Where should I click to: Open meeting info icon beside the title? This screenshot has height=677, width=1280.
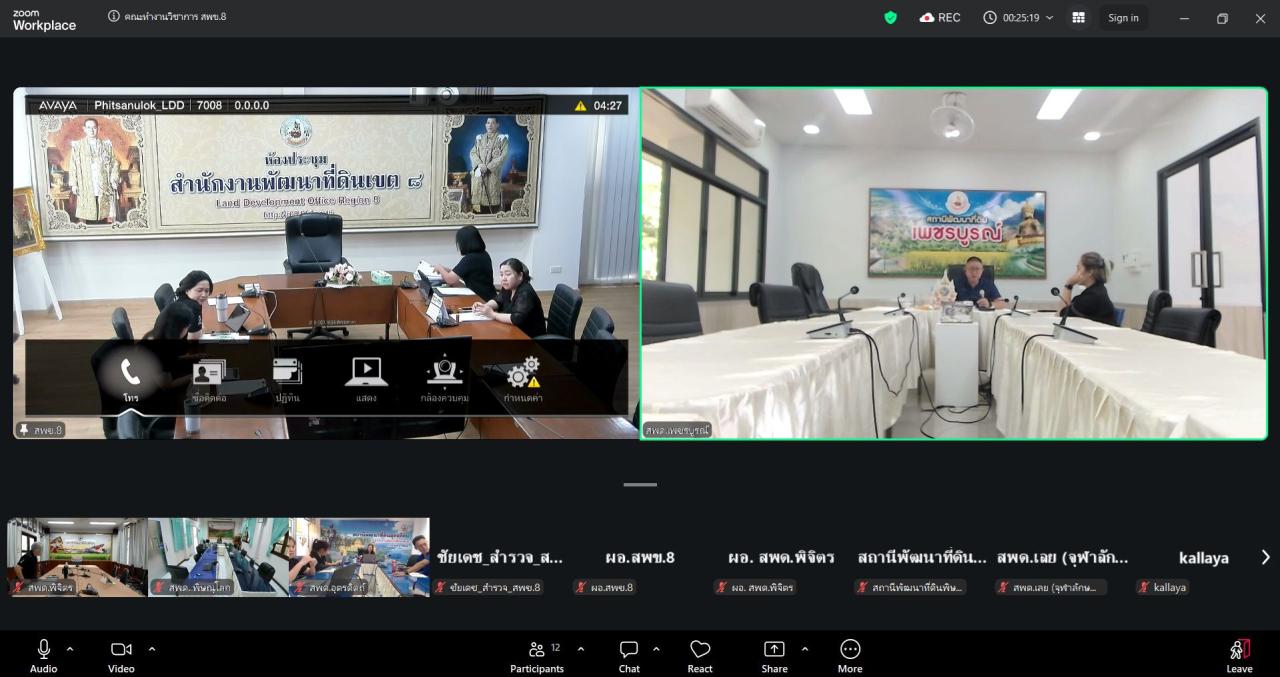[114, 17]
